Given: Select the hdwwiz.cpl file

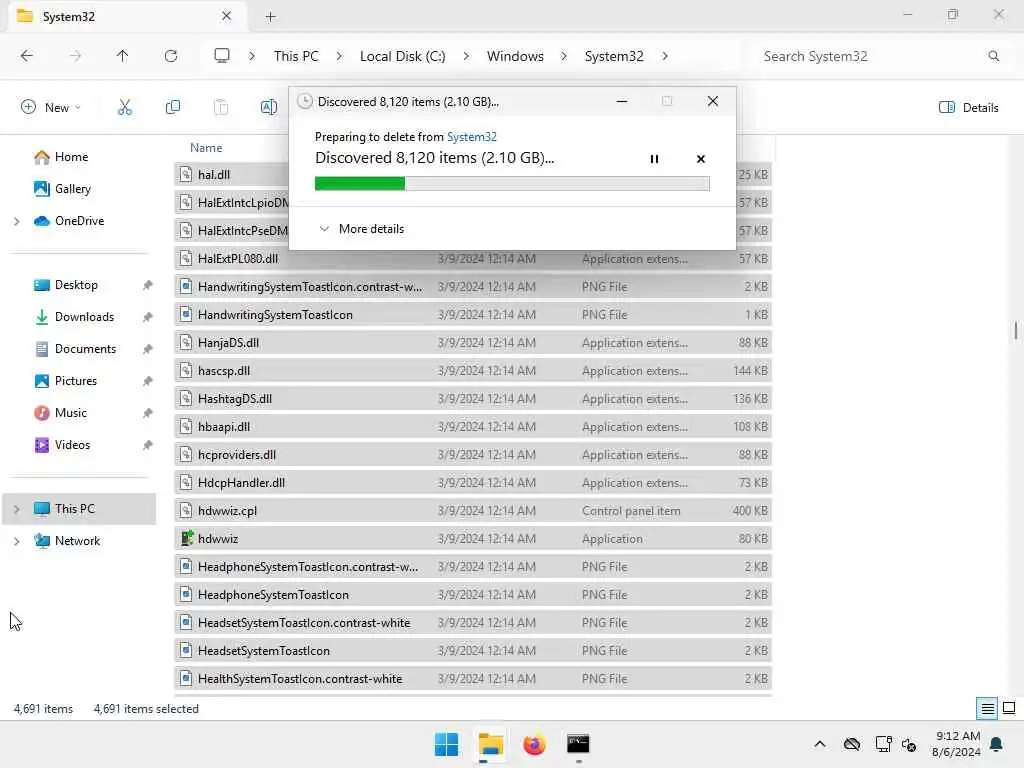Looking at the screenshot, I should 473,511.
